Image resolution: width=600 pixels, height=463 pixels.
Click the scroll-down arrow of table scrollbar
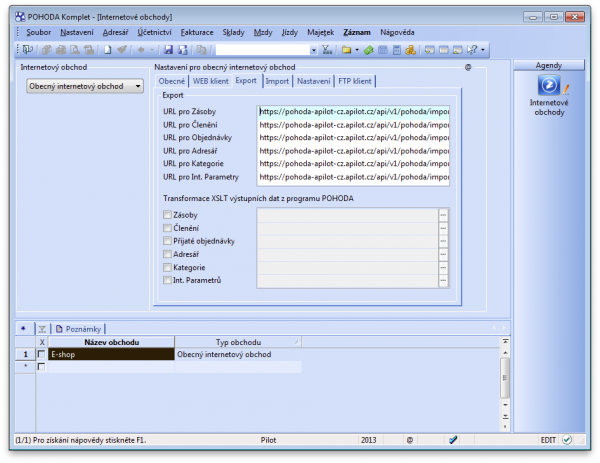coord(505,404)
